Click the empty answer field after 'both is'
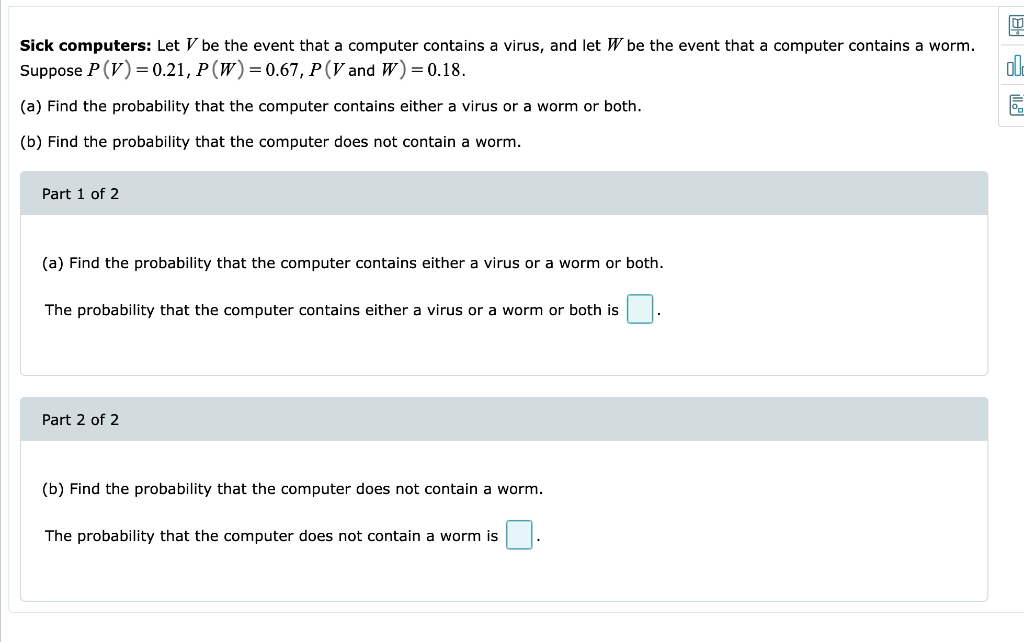 [639, 309]
